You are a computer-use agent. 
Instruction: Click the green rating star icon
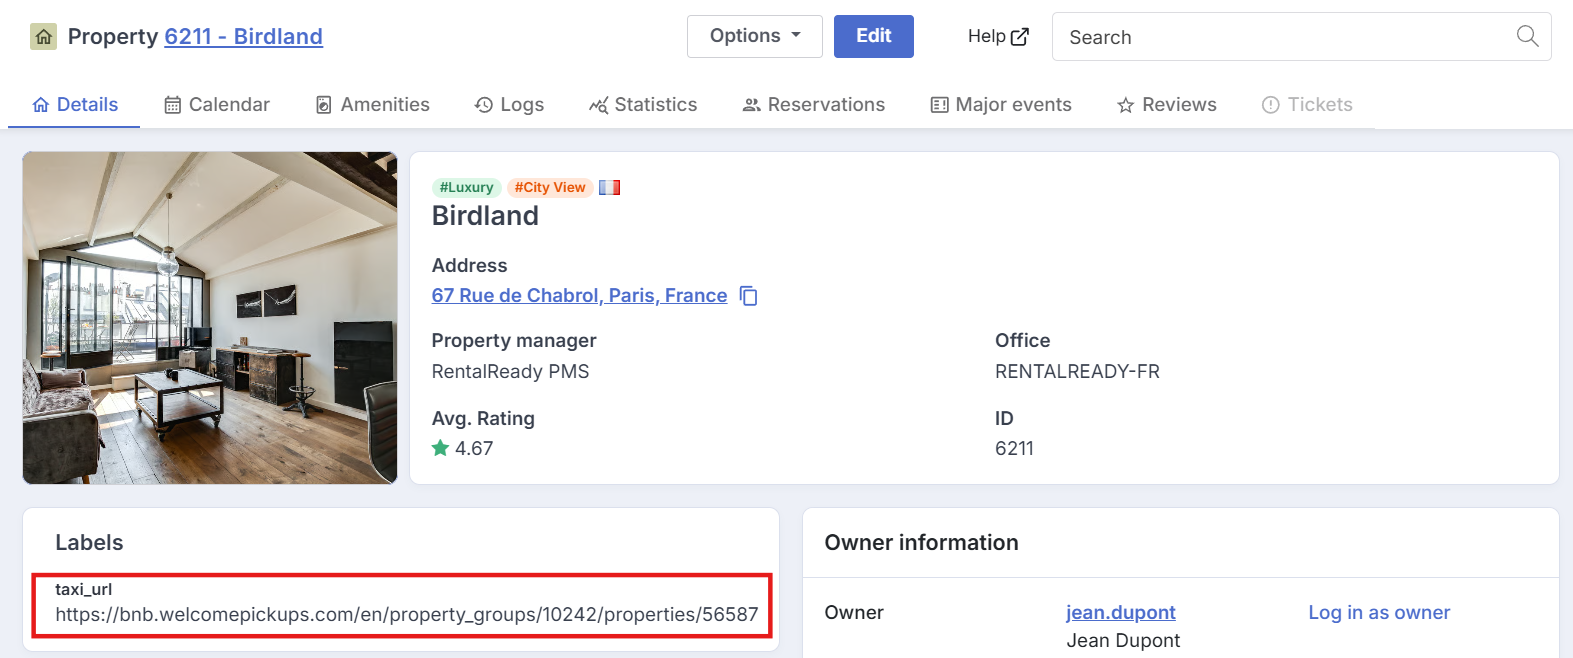[x=440, y=448]
